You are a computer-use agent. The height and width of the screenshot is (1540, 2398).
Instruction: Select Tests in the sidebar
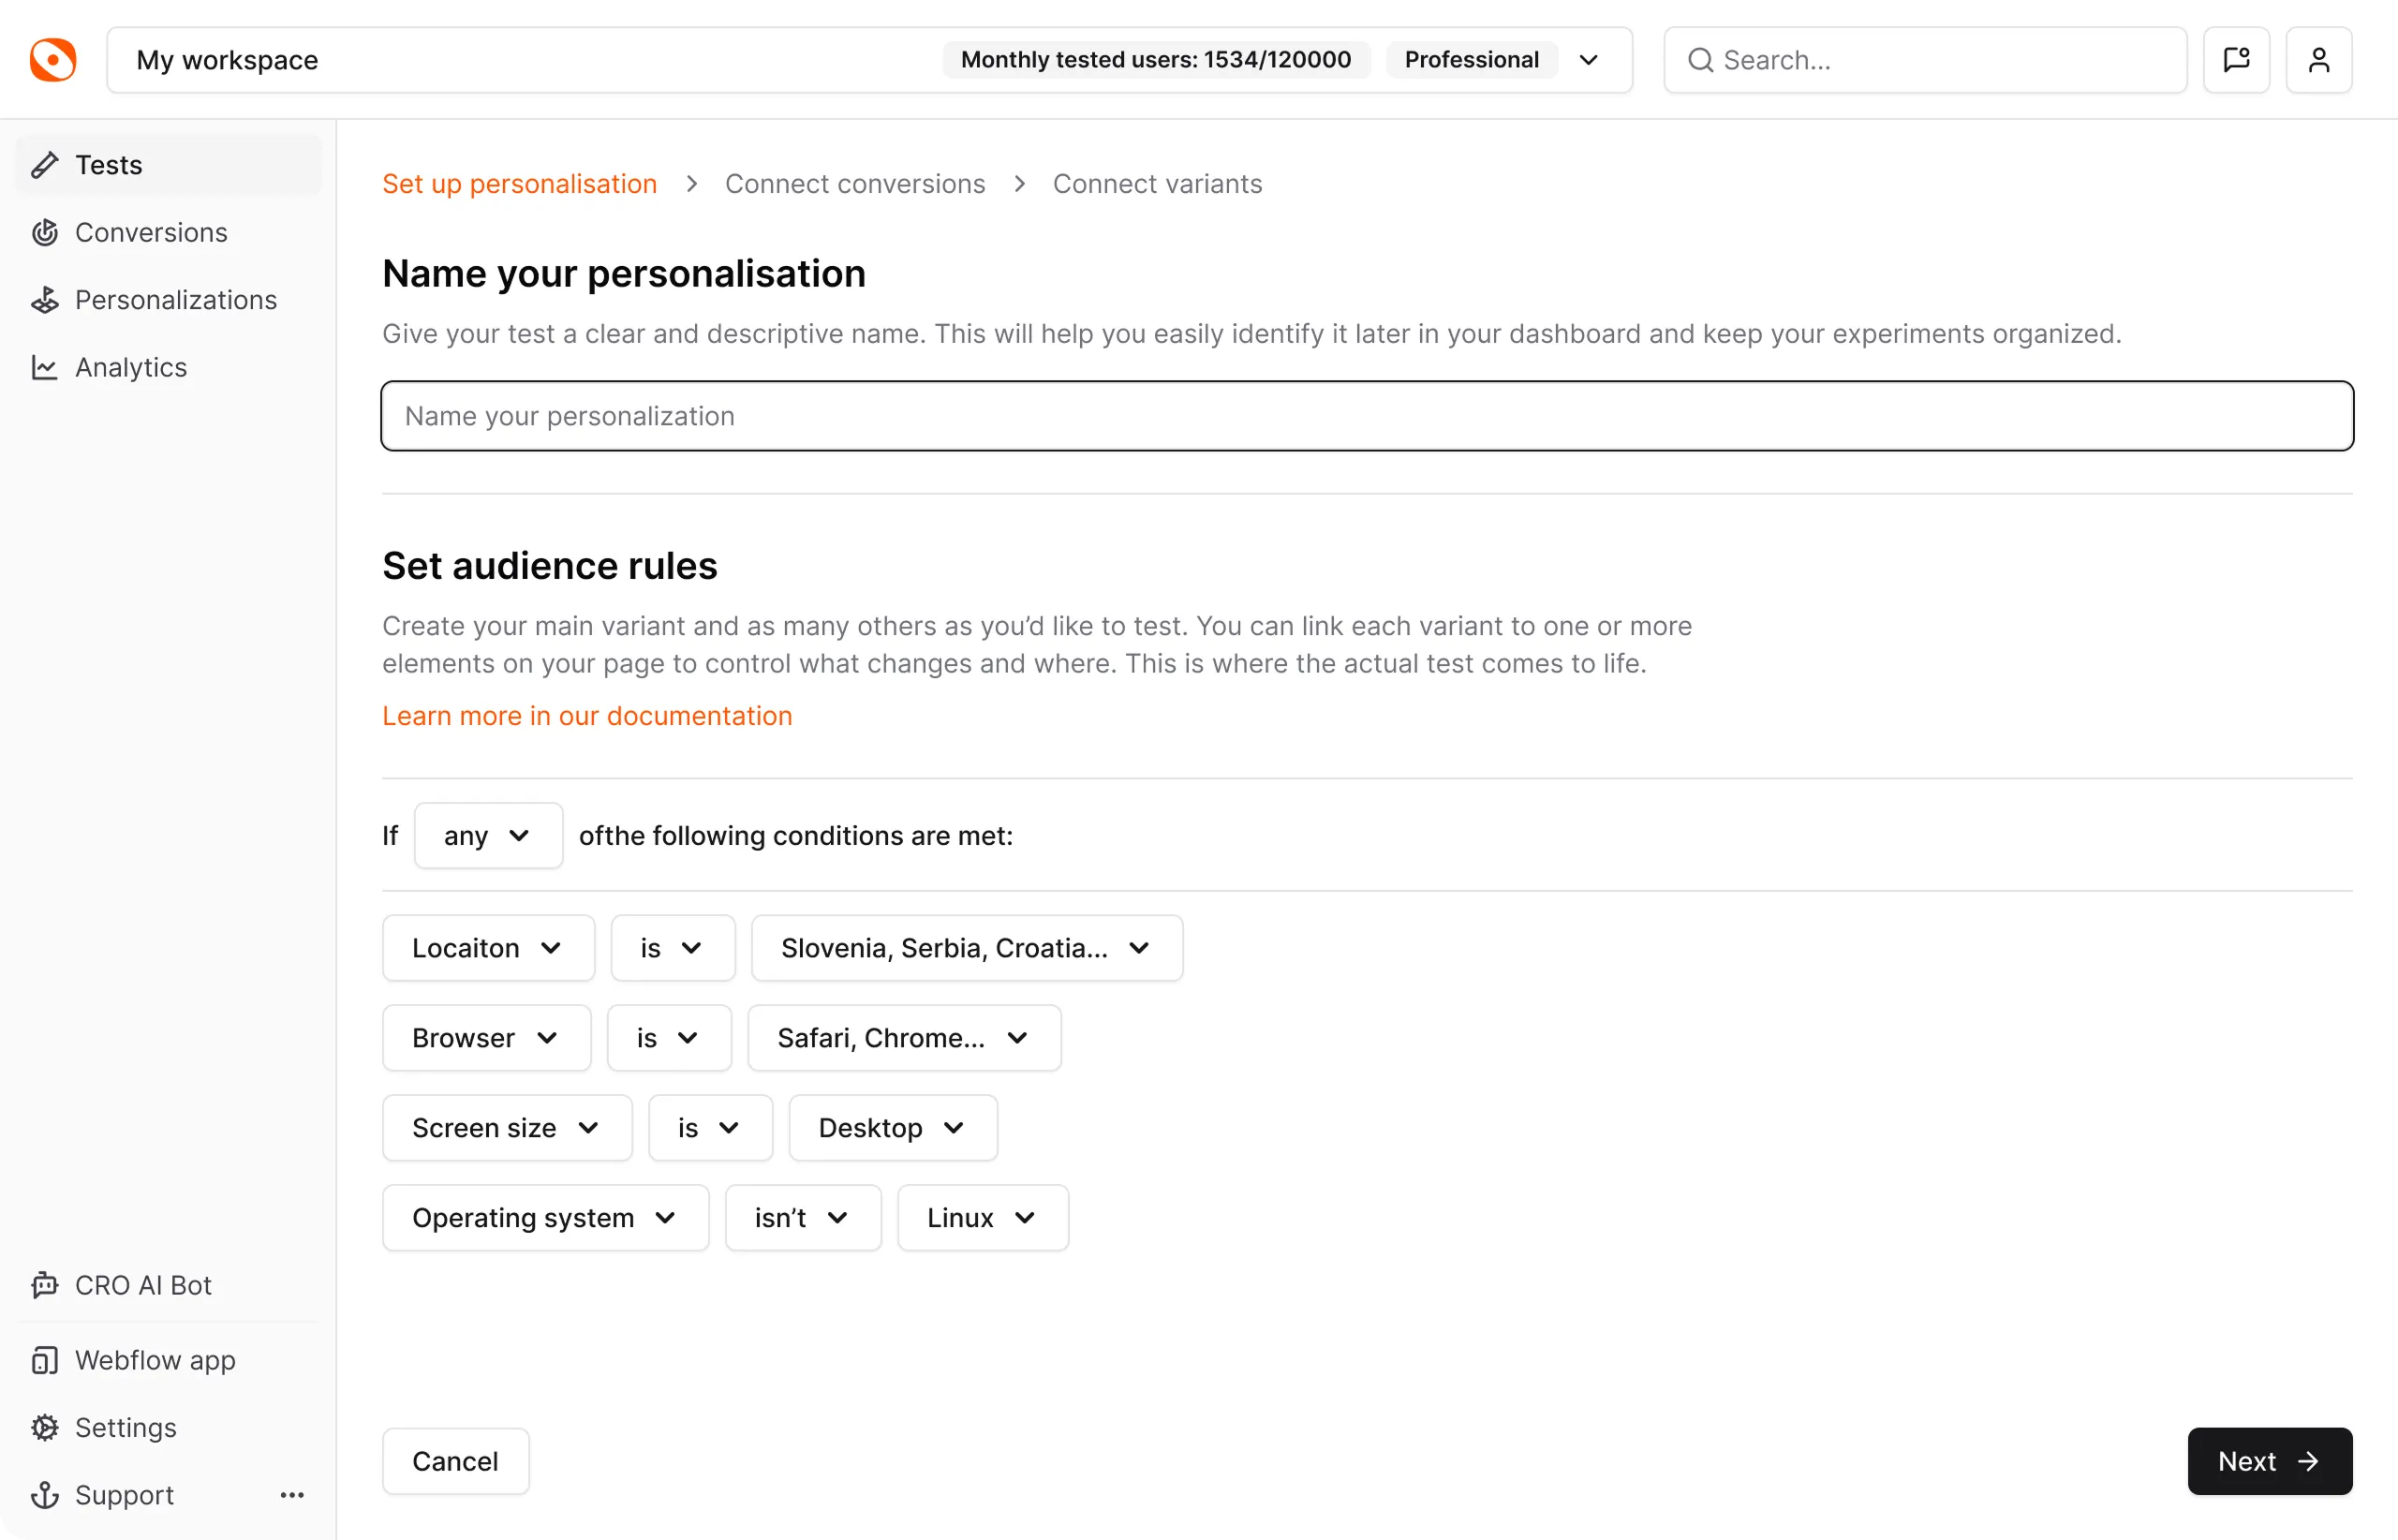tap(109, 165)
